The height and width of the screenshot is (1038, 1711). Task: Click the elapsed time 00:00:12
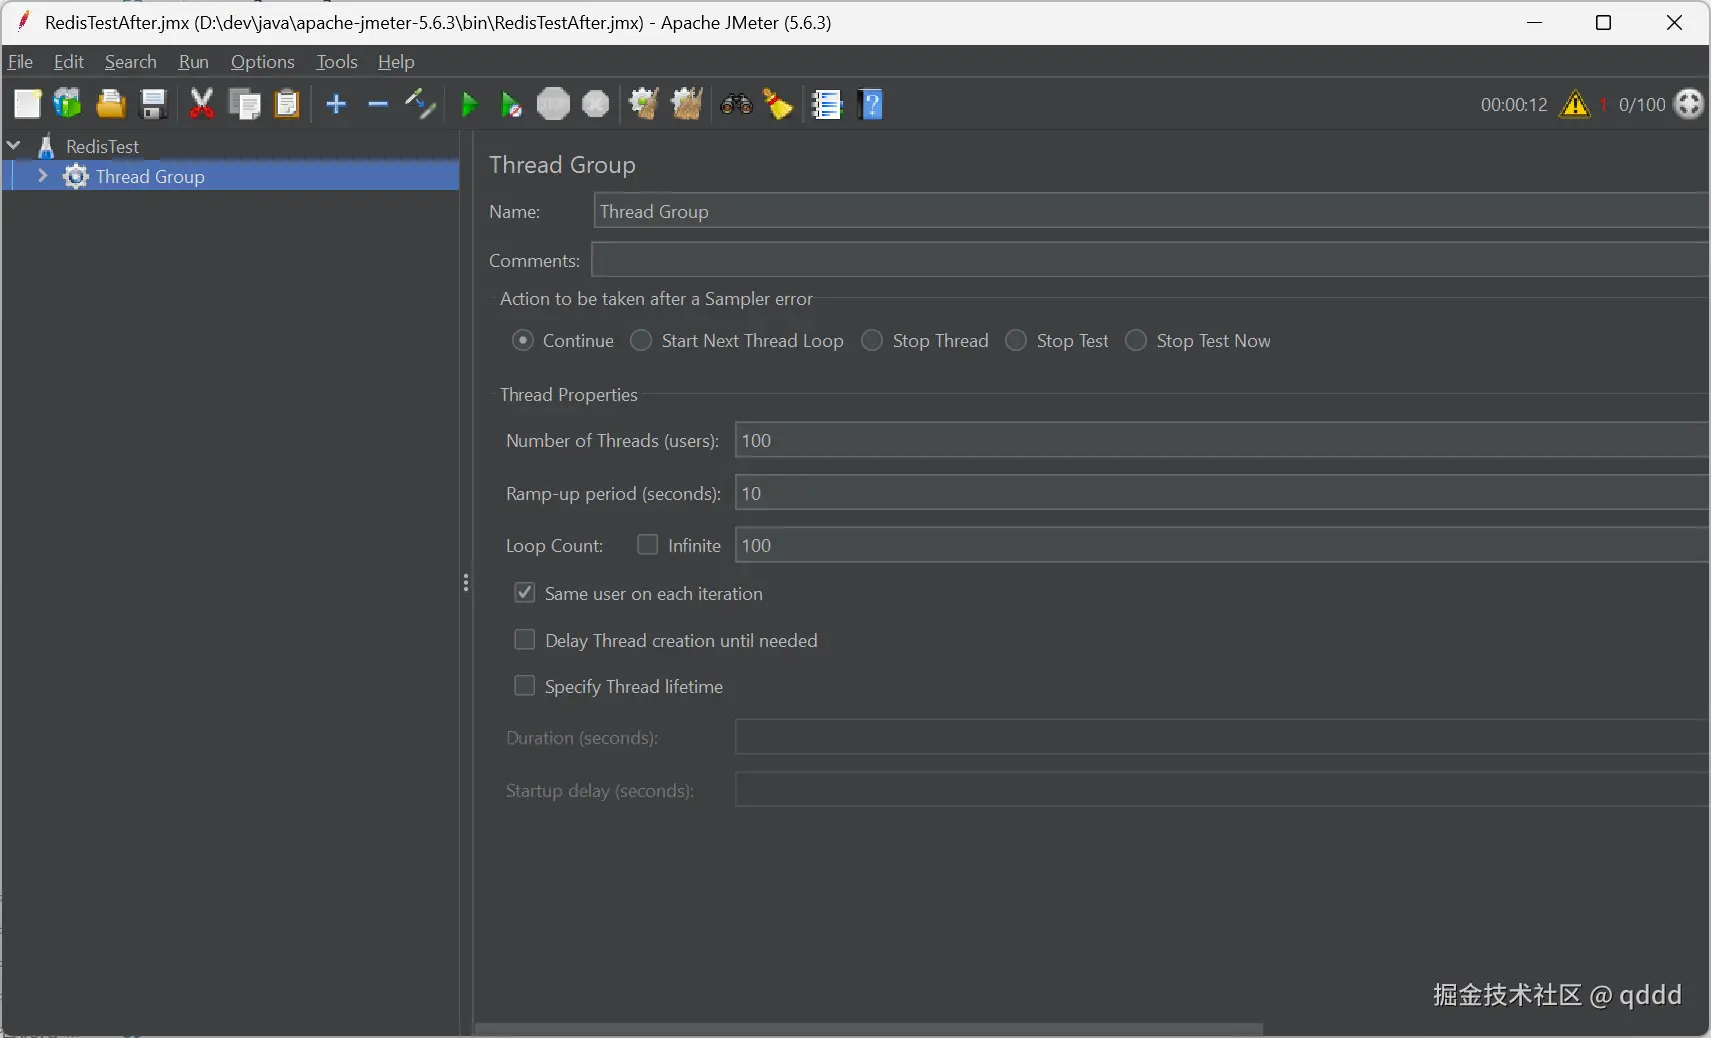click(x=1514, y=104)
